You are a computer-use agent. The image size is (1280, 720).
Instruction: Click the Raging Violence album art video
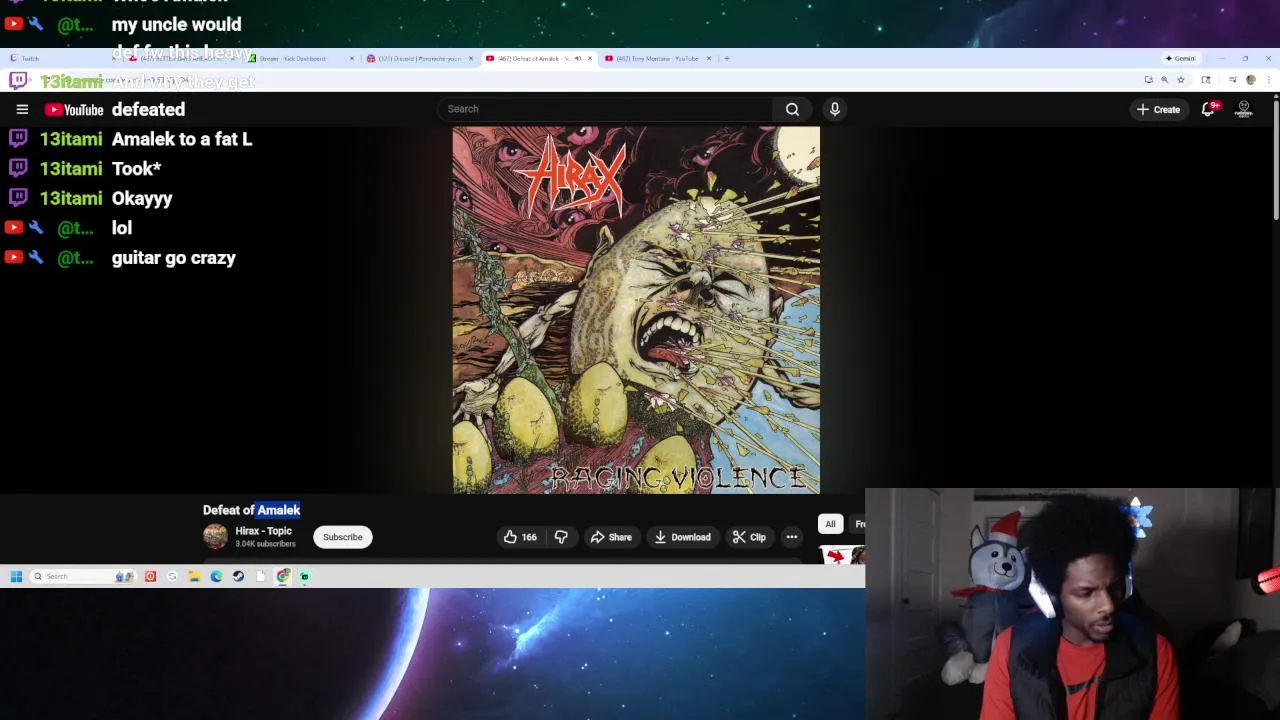coord(636,310)
